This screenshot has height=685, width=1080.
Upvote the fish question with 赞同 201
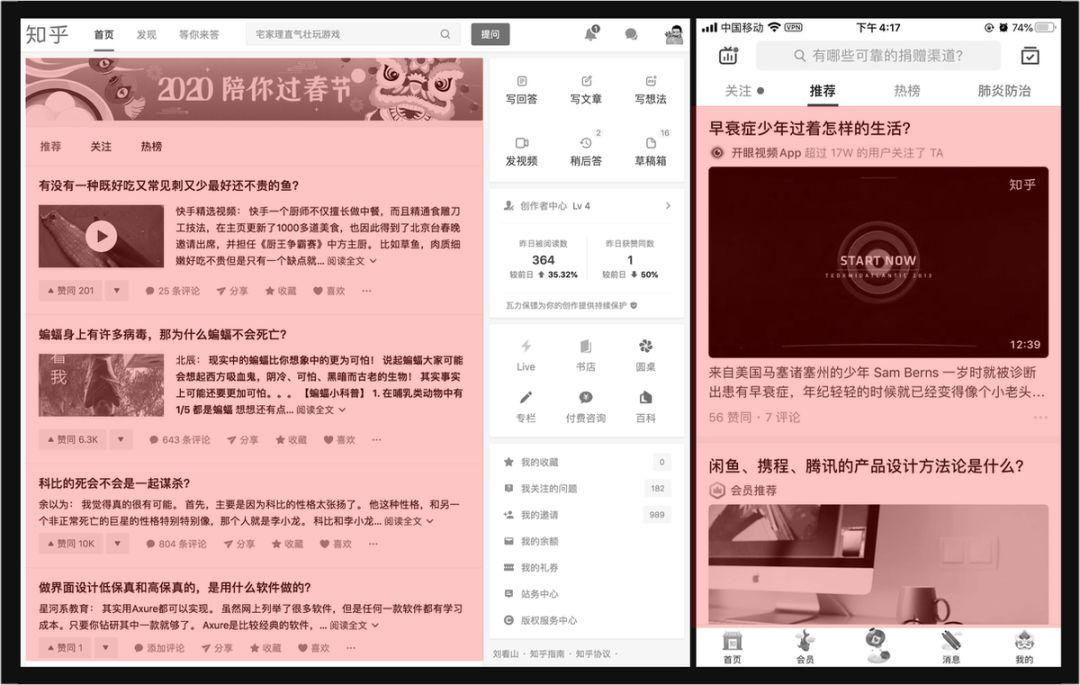pos(70,291)
